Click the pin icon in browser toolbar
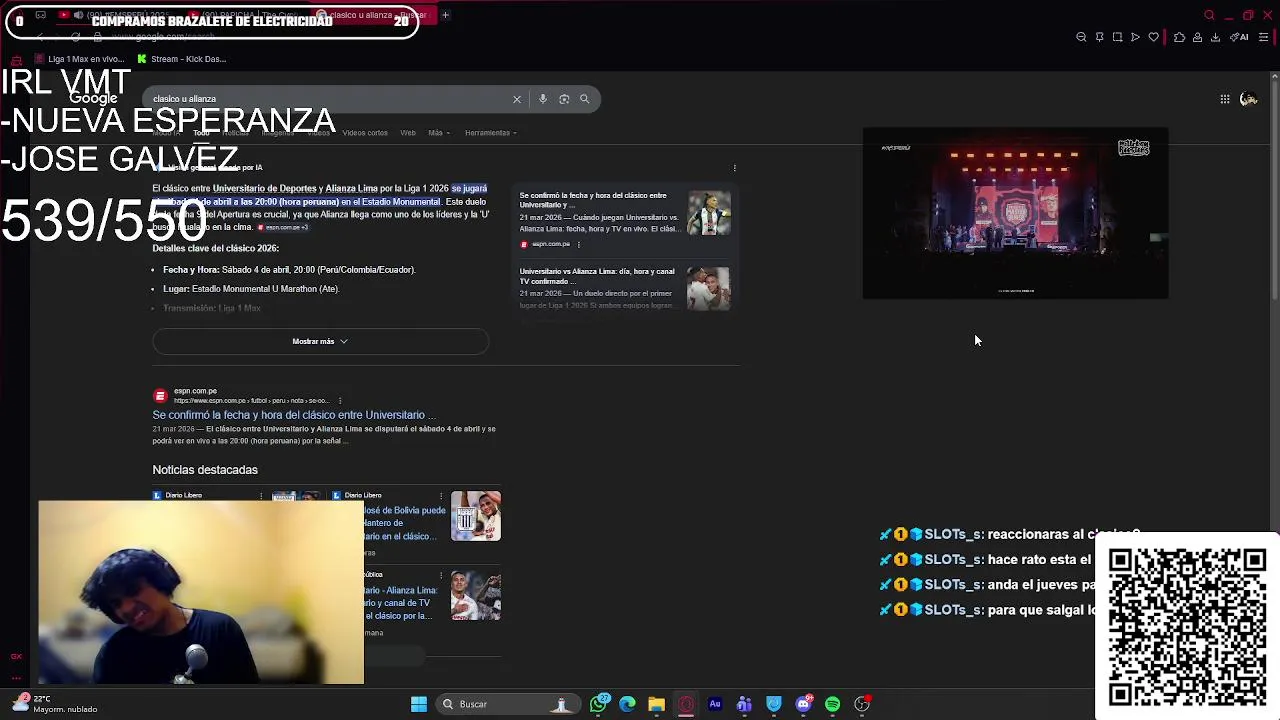The height and width of the screenshot is (720, 1280). pos(1099,37)
